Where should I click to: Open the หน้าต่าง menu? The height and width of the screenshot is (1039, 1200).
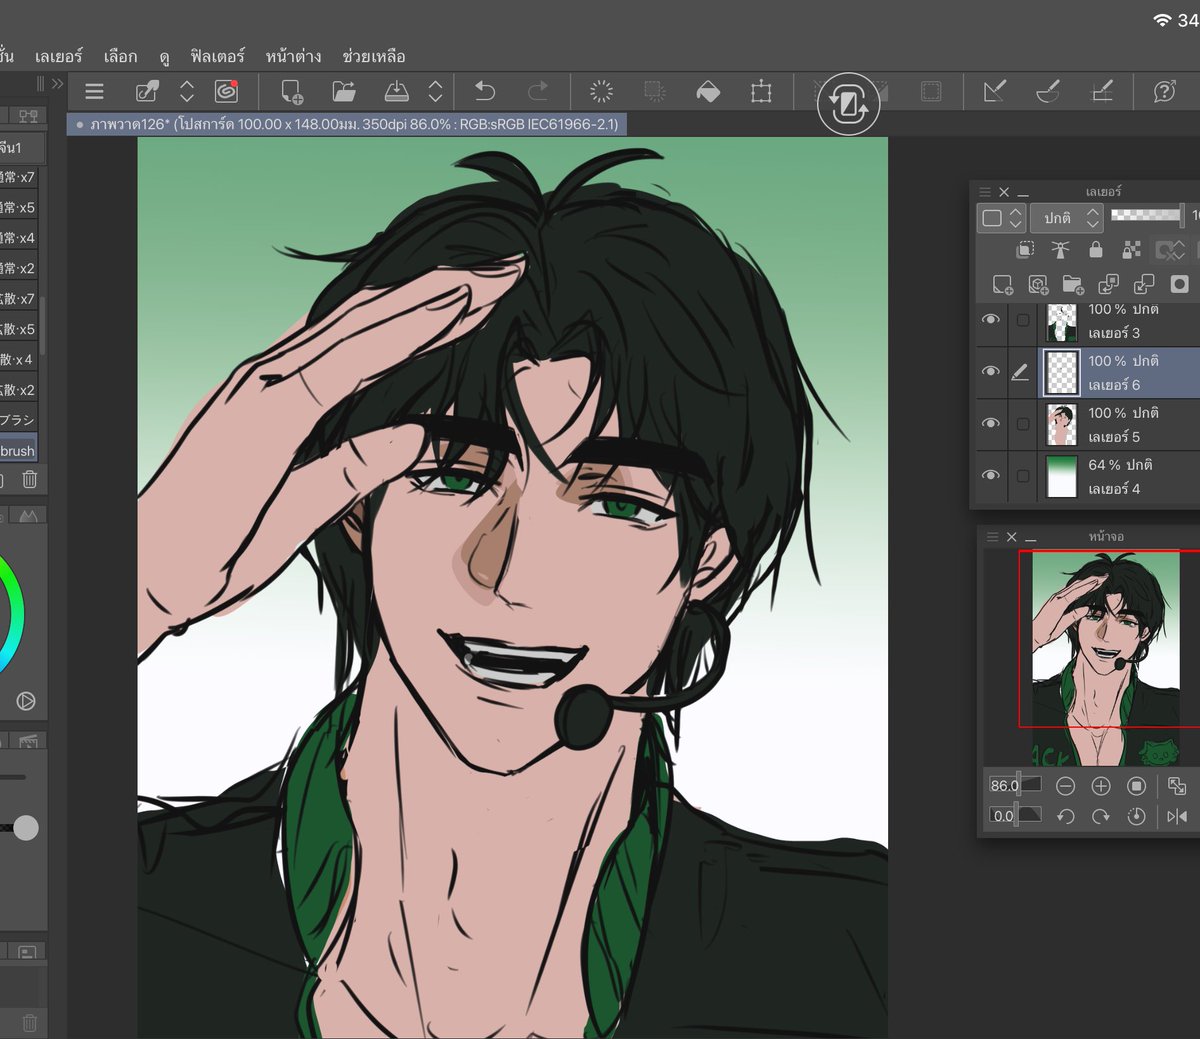click(293, 56)
